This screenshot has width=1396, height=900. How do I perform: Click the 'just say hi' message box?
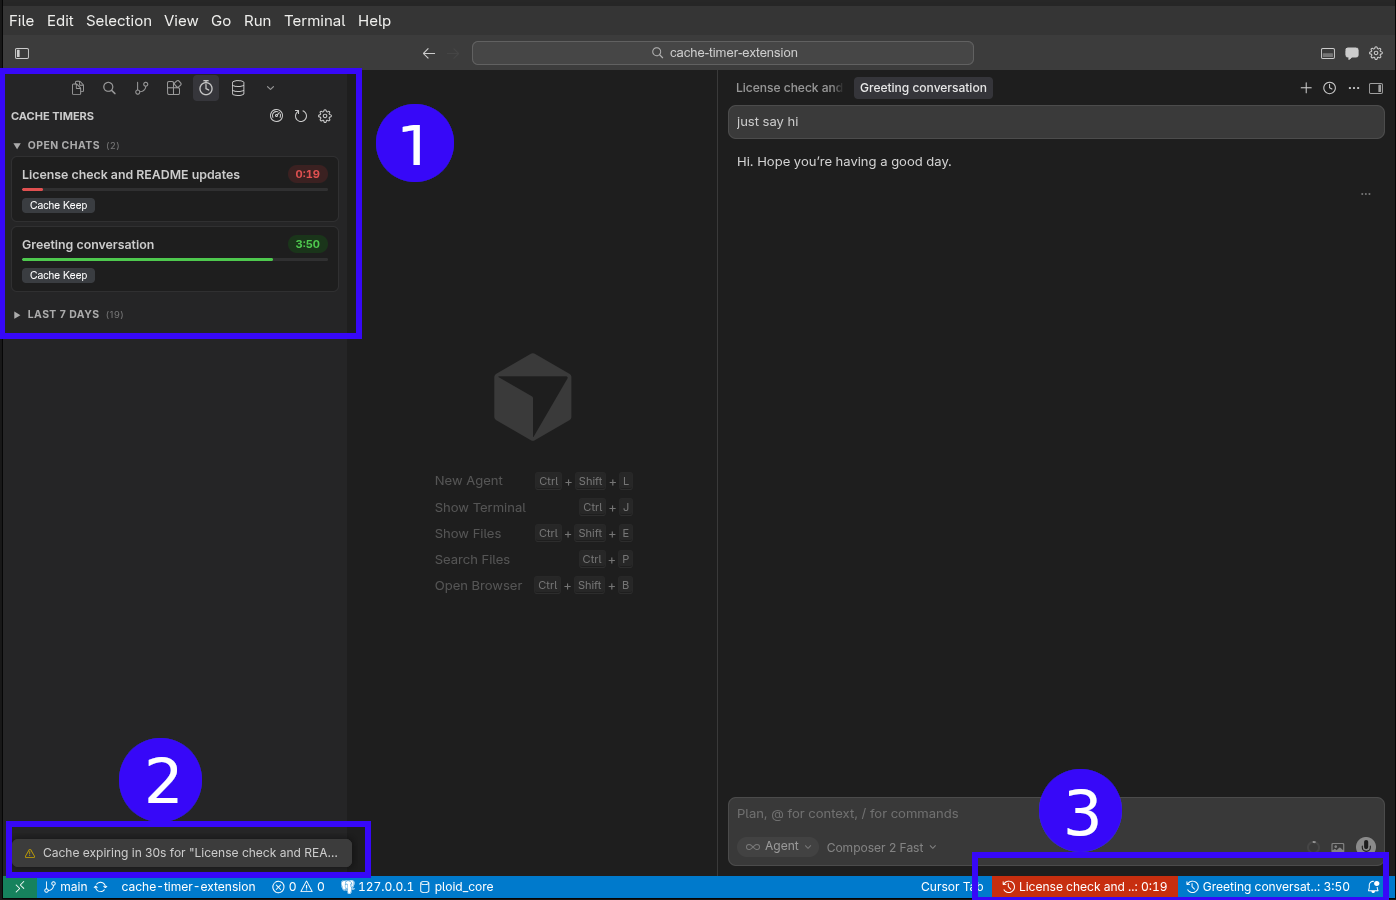(x=1056, y=122)
